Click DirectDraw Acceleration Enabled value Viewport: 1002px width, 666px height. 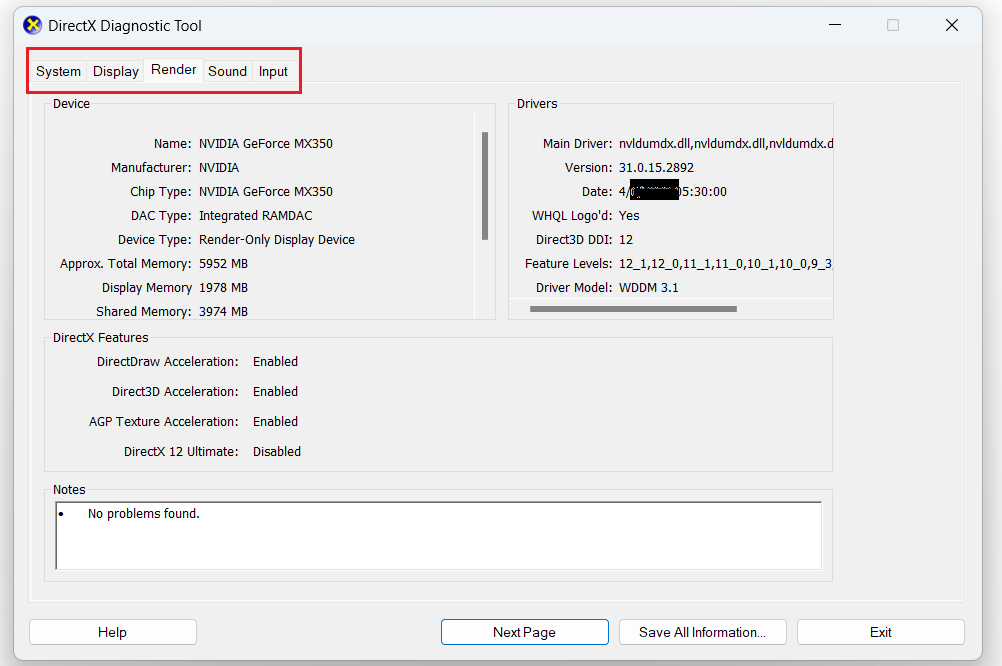pos(275,361)
